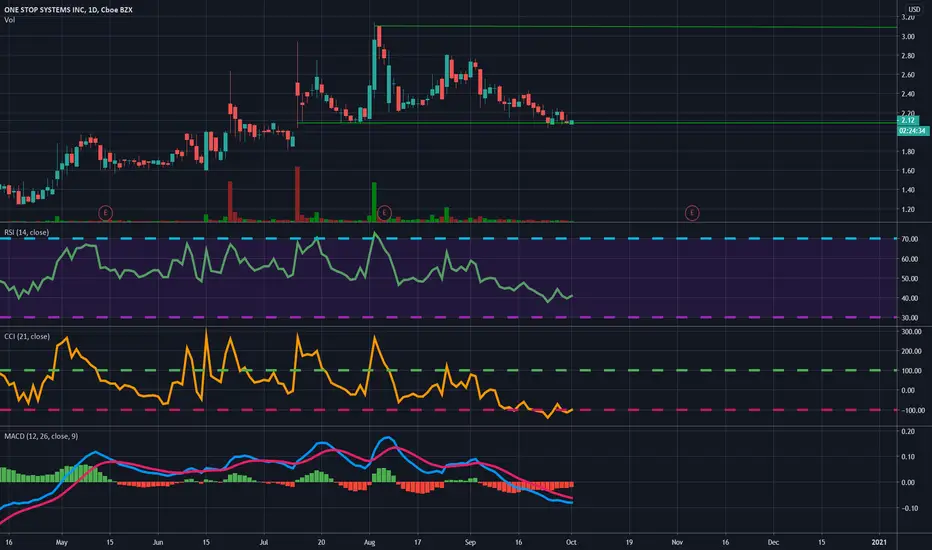Select the RSI (14, close) indicator label

click(x=27, y=232)
